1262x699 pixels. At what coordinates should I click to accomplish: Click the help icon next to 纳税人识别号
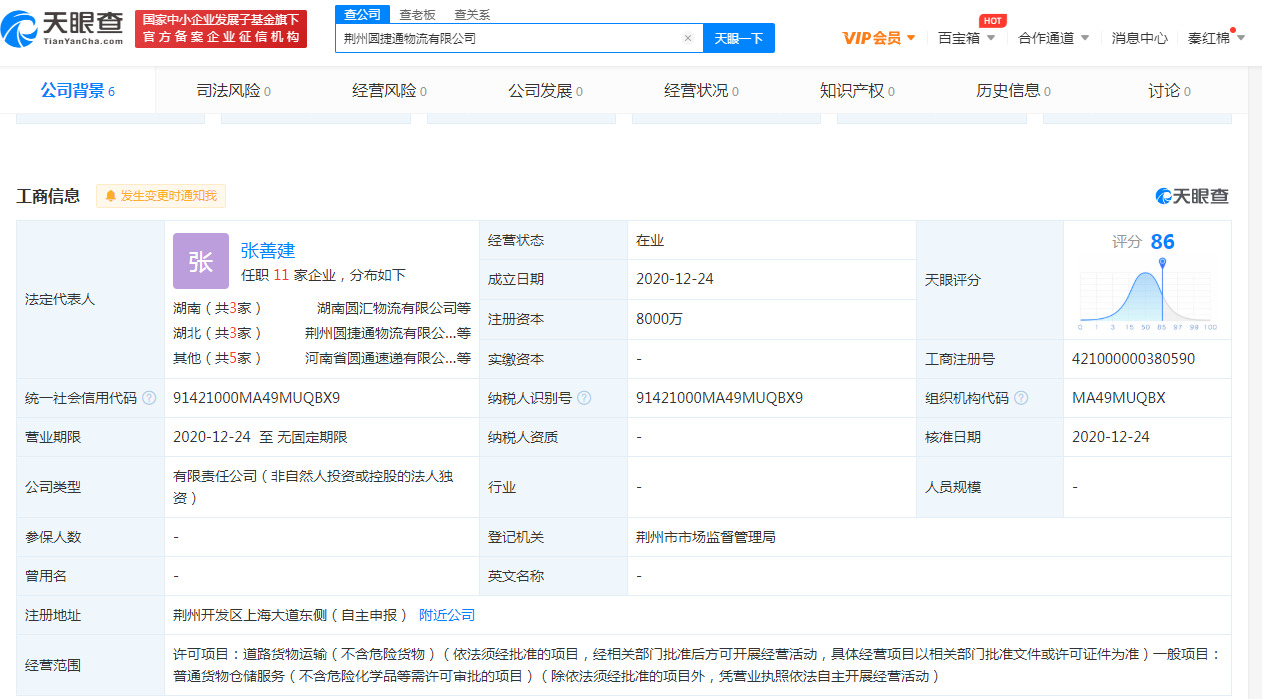coord(584,398)
